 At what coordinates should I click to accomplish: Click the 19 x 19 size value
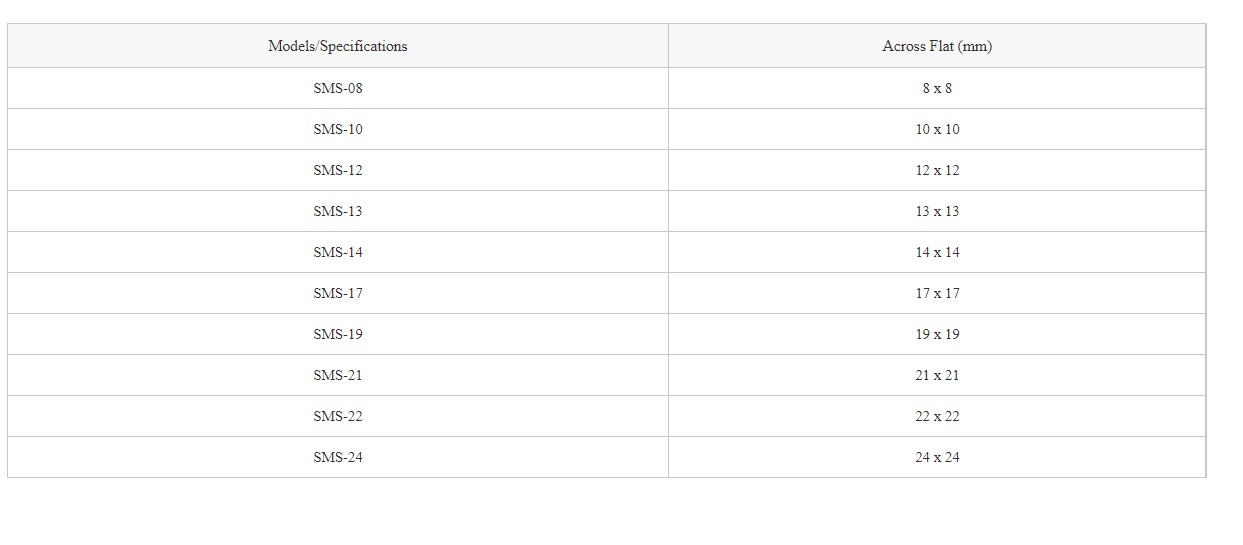937,334
